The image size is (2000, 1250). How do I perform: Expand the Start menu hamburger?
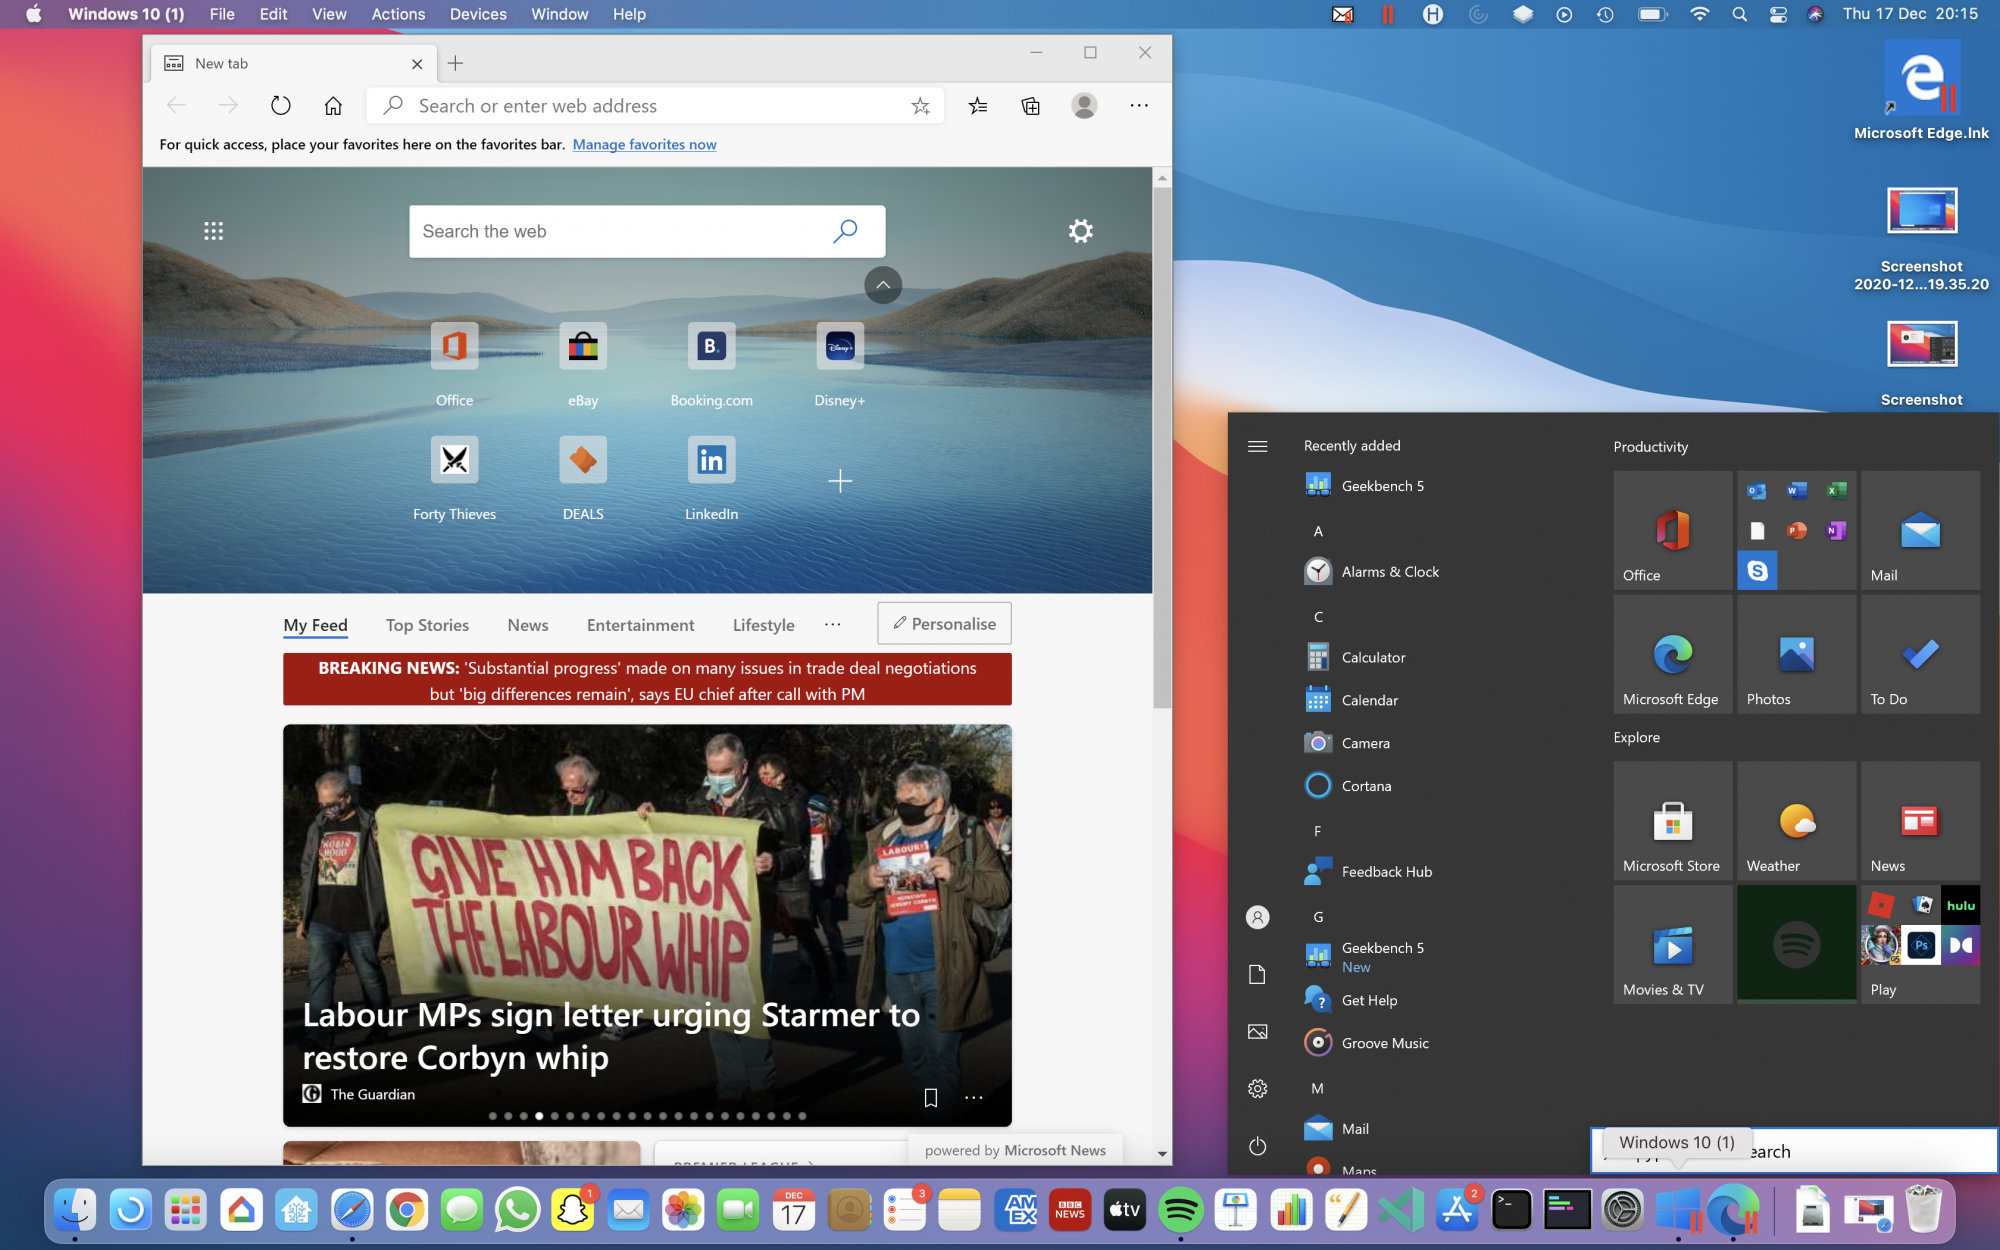1257,446
